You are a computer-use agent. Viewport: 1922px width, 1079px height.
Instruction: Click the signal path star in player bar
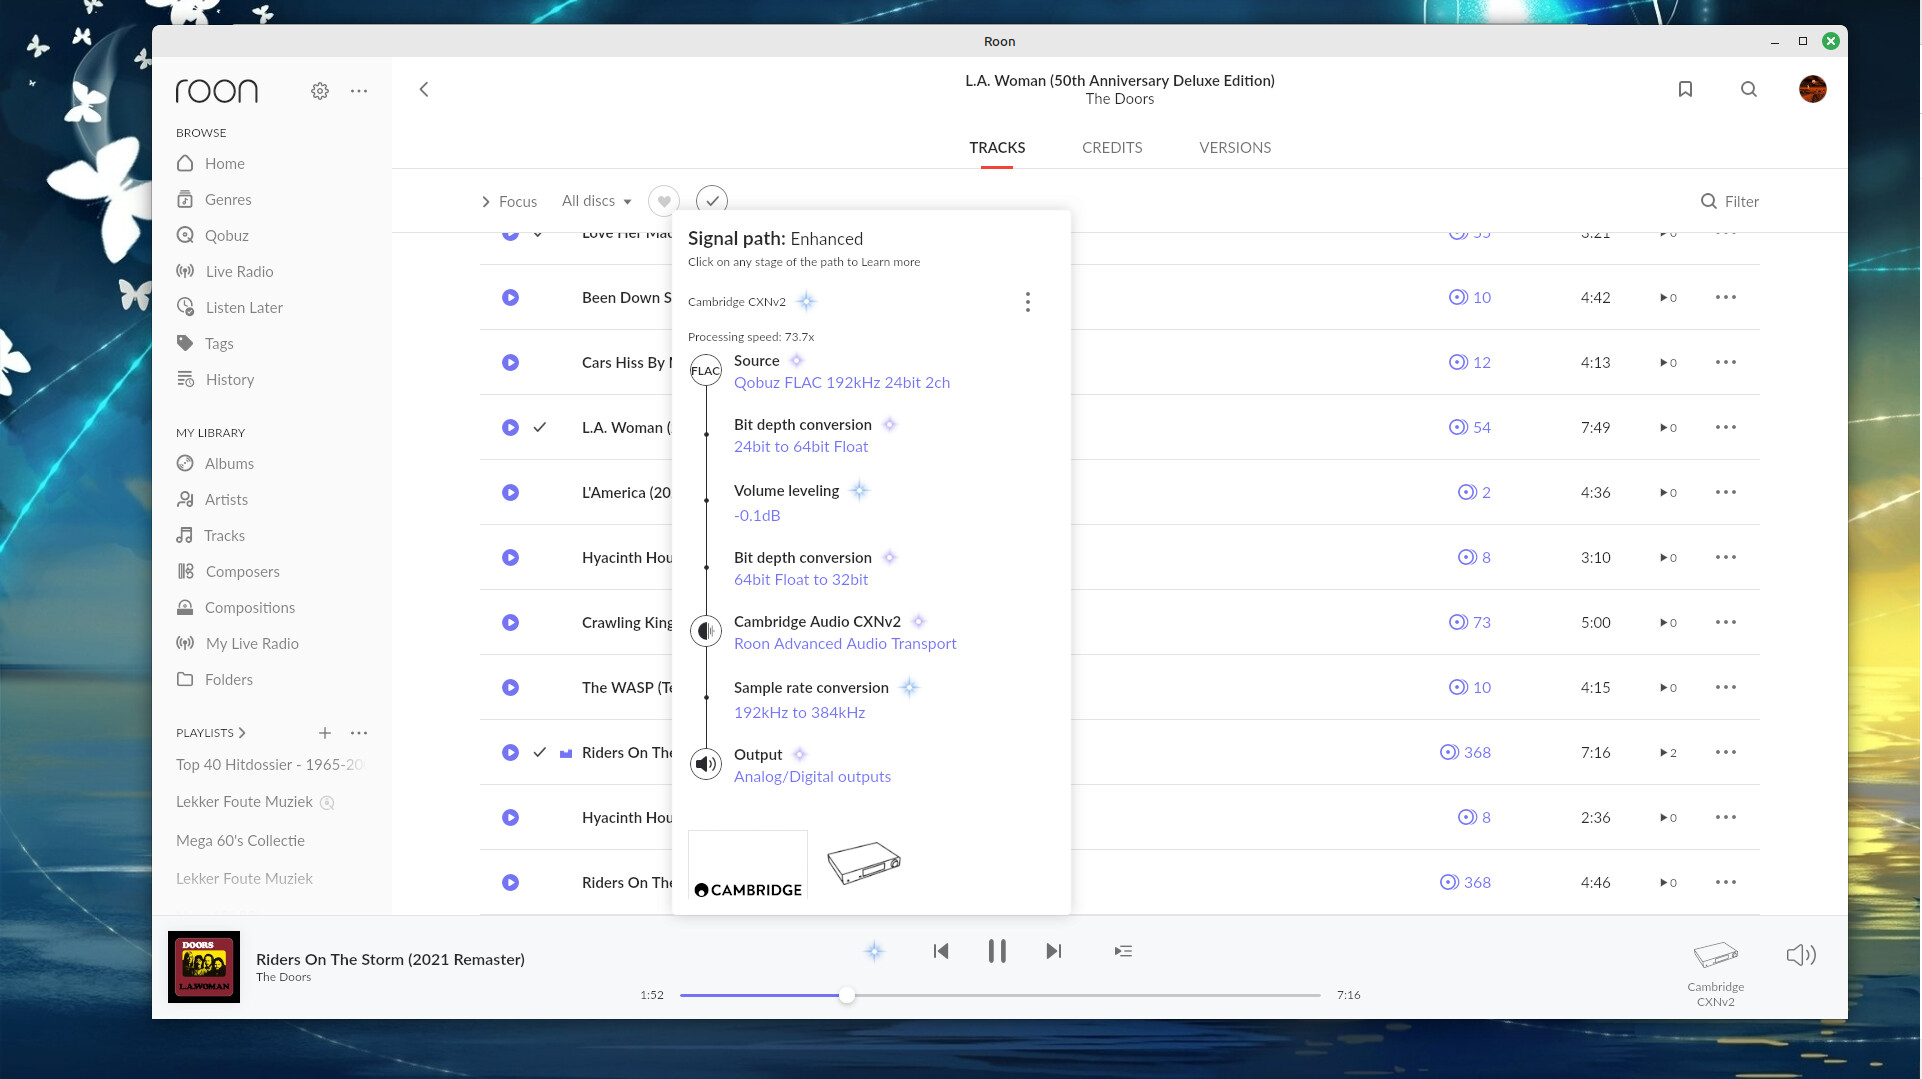[x=874, y=951]
